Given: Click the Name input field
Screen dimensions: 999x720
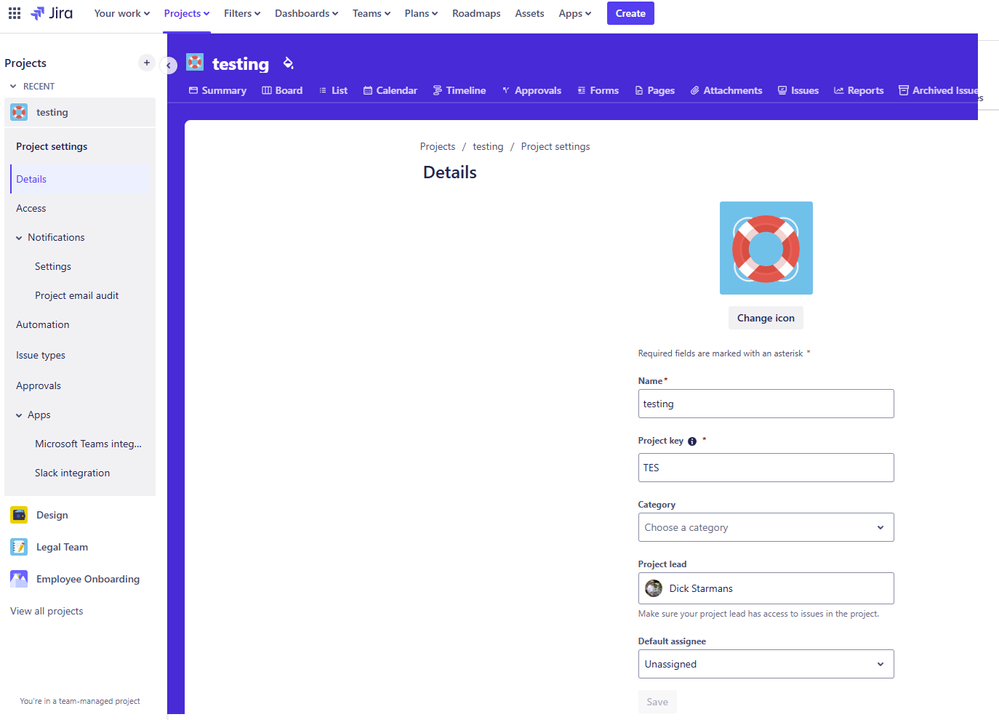Looking at the screenshot, I should click(766, 404).
